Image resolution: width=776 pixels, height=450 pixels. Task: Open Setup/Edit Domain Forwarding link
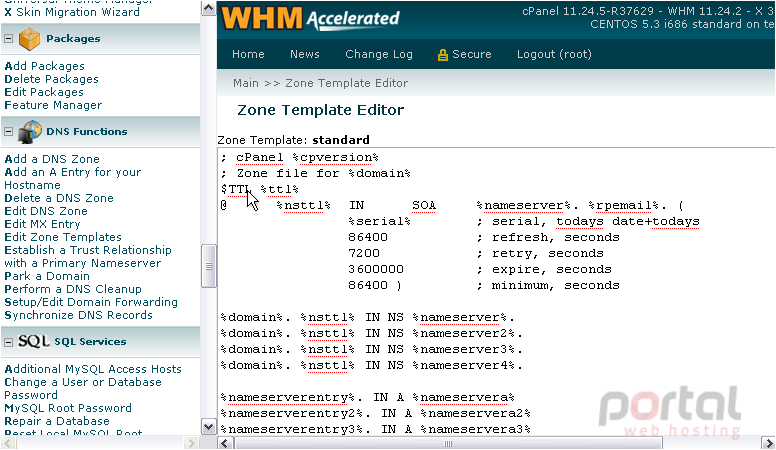tap(91, 302)
